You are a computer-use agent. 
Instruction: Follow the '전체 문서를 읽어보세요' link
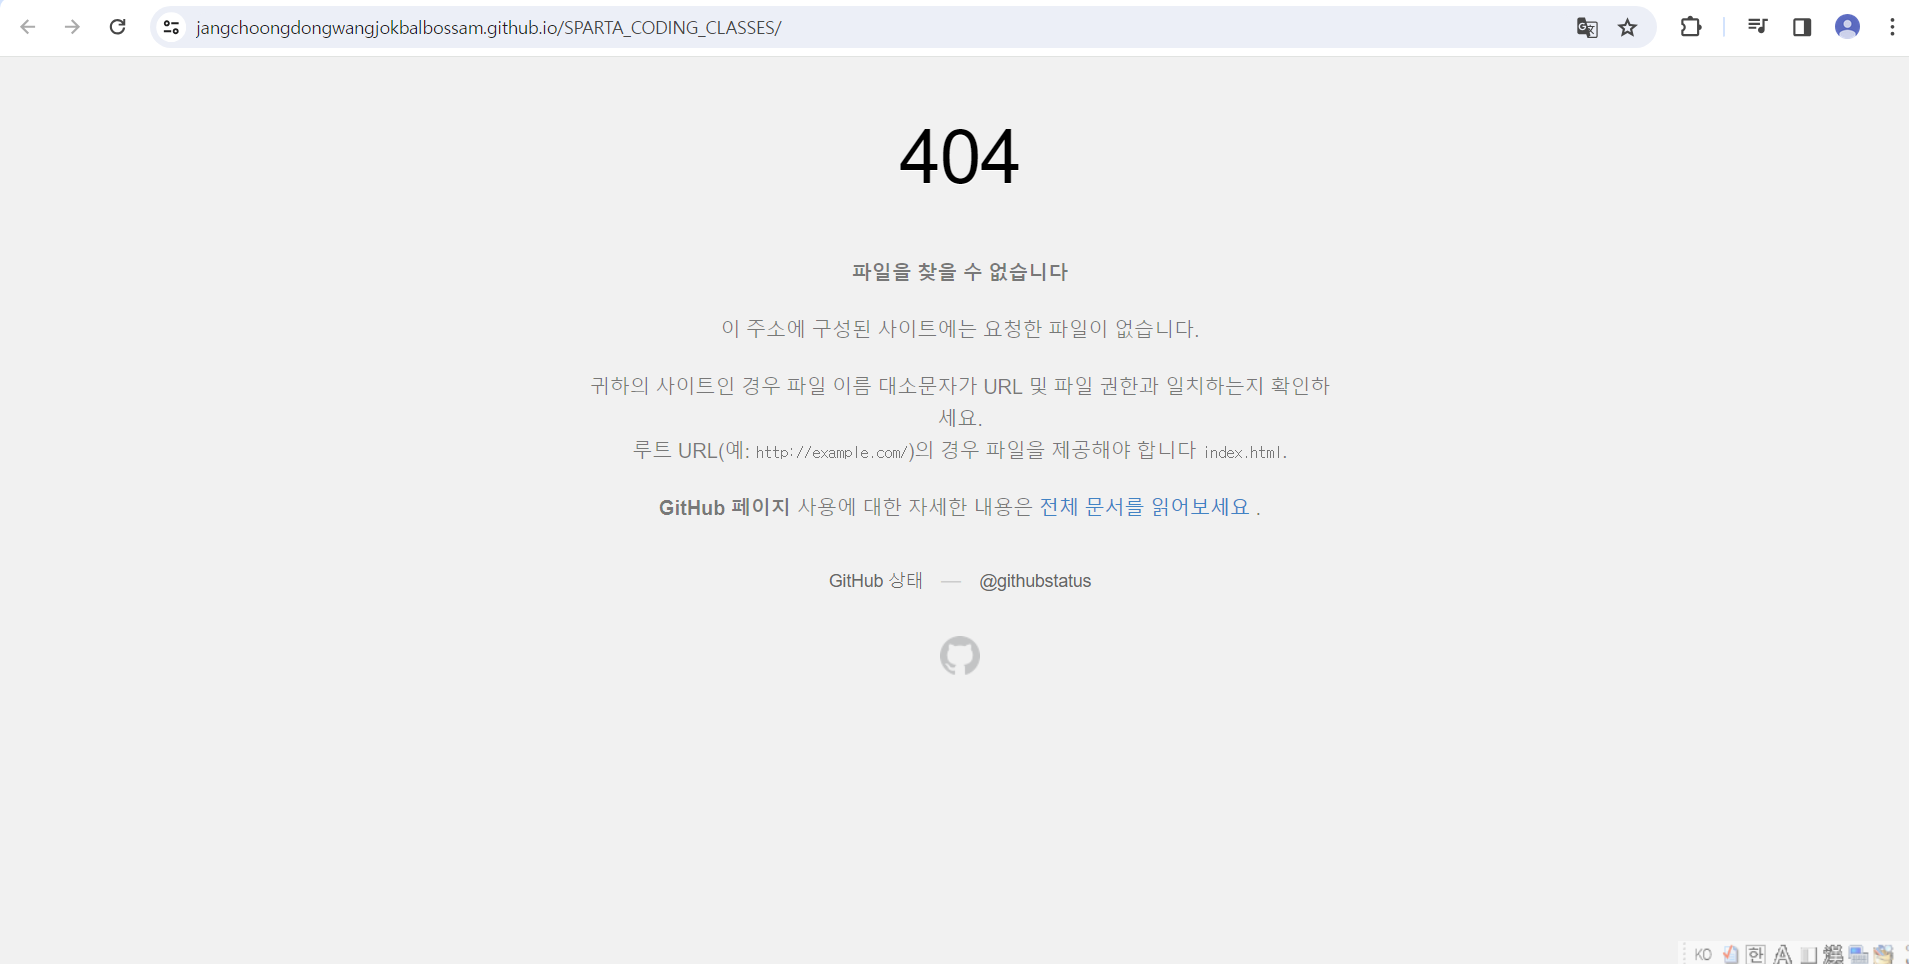(x=1144, y=507)
